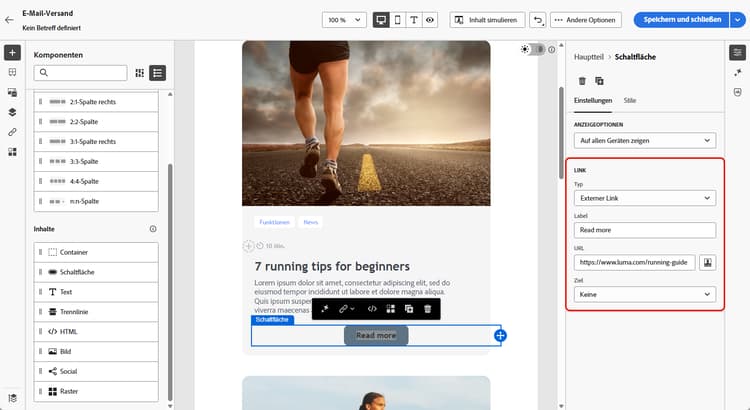Click the source code icon in floating toolbar

point(372,309)
